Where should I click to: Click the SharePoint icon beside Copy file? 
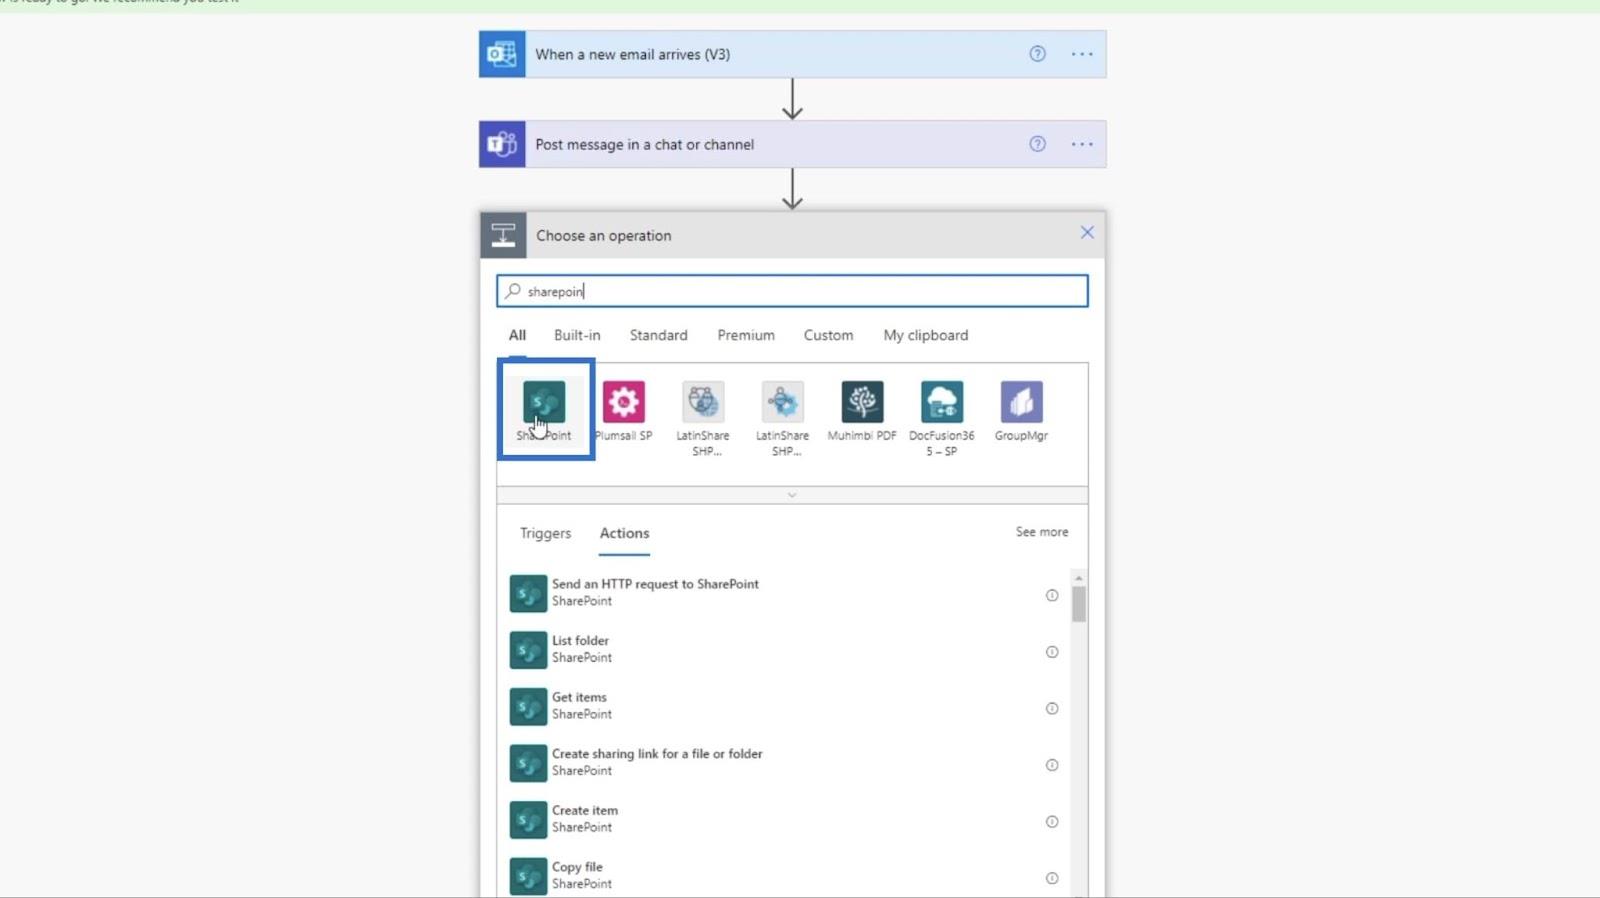(528, 876)
